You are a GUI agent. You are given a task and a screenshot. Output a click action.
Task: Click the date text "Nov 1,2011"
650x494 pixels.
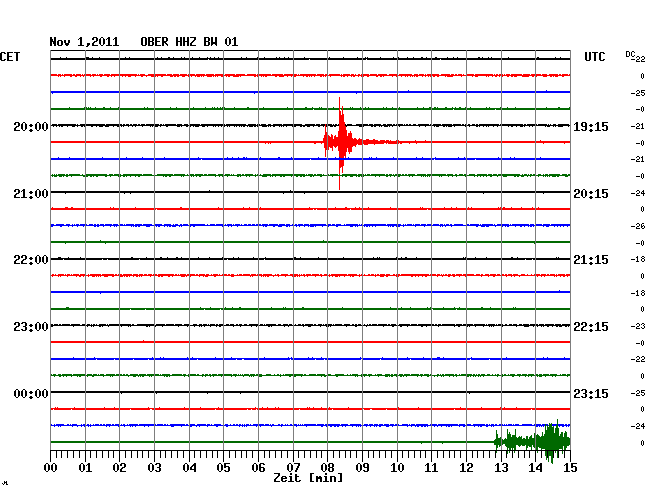(x=84, y=42)
